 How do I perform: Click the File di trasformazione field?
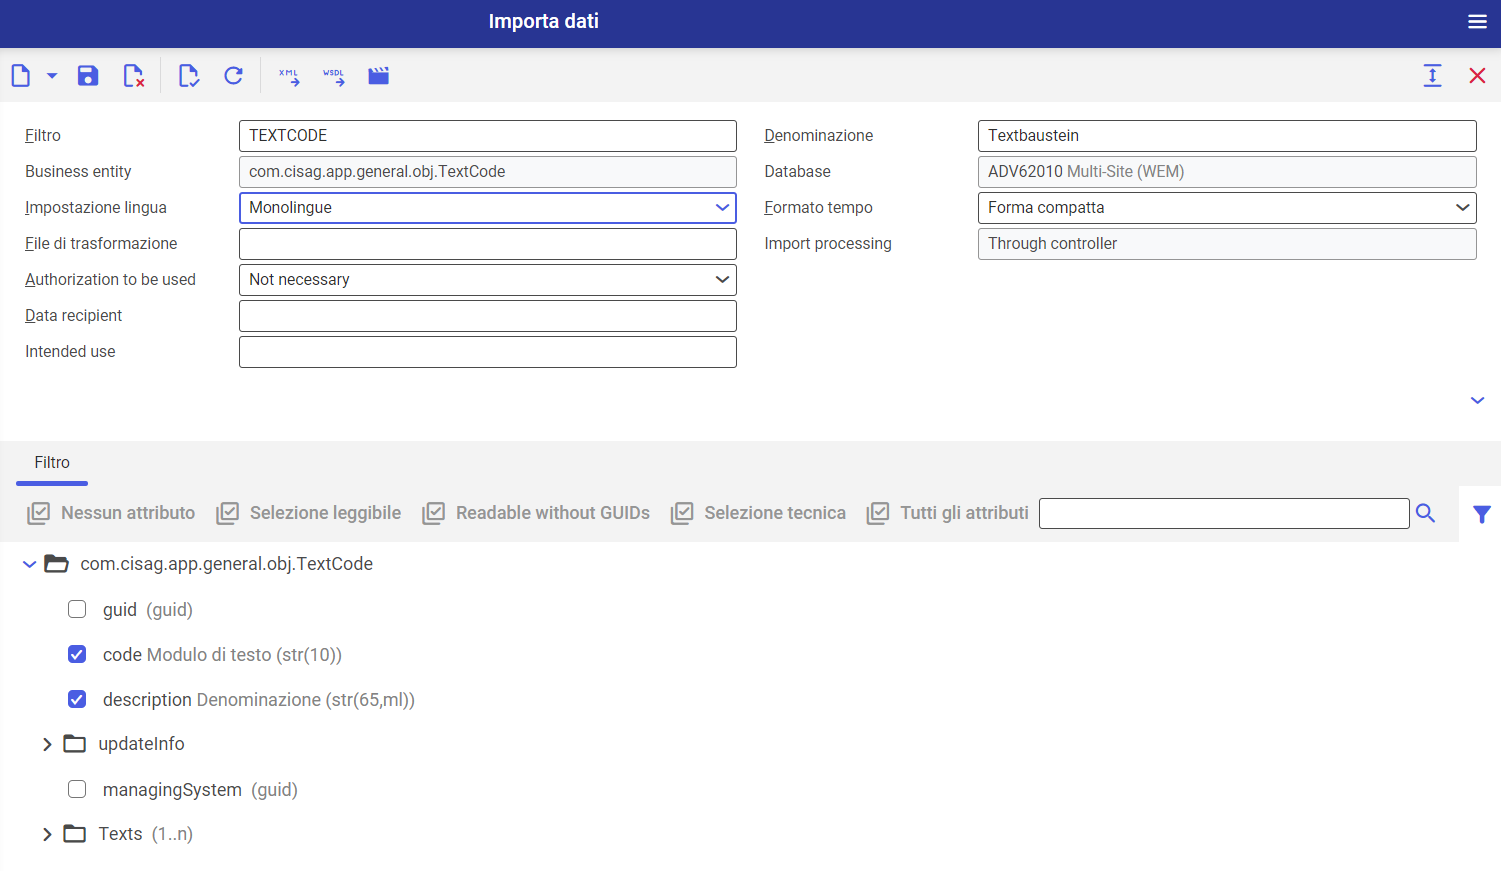488,244
